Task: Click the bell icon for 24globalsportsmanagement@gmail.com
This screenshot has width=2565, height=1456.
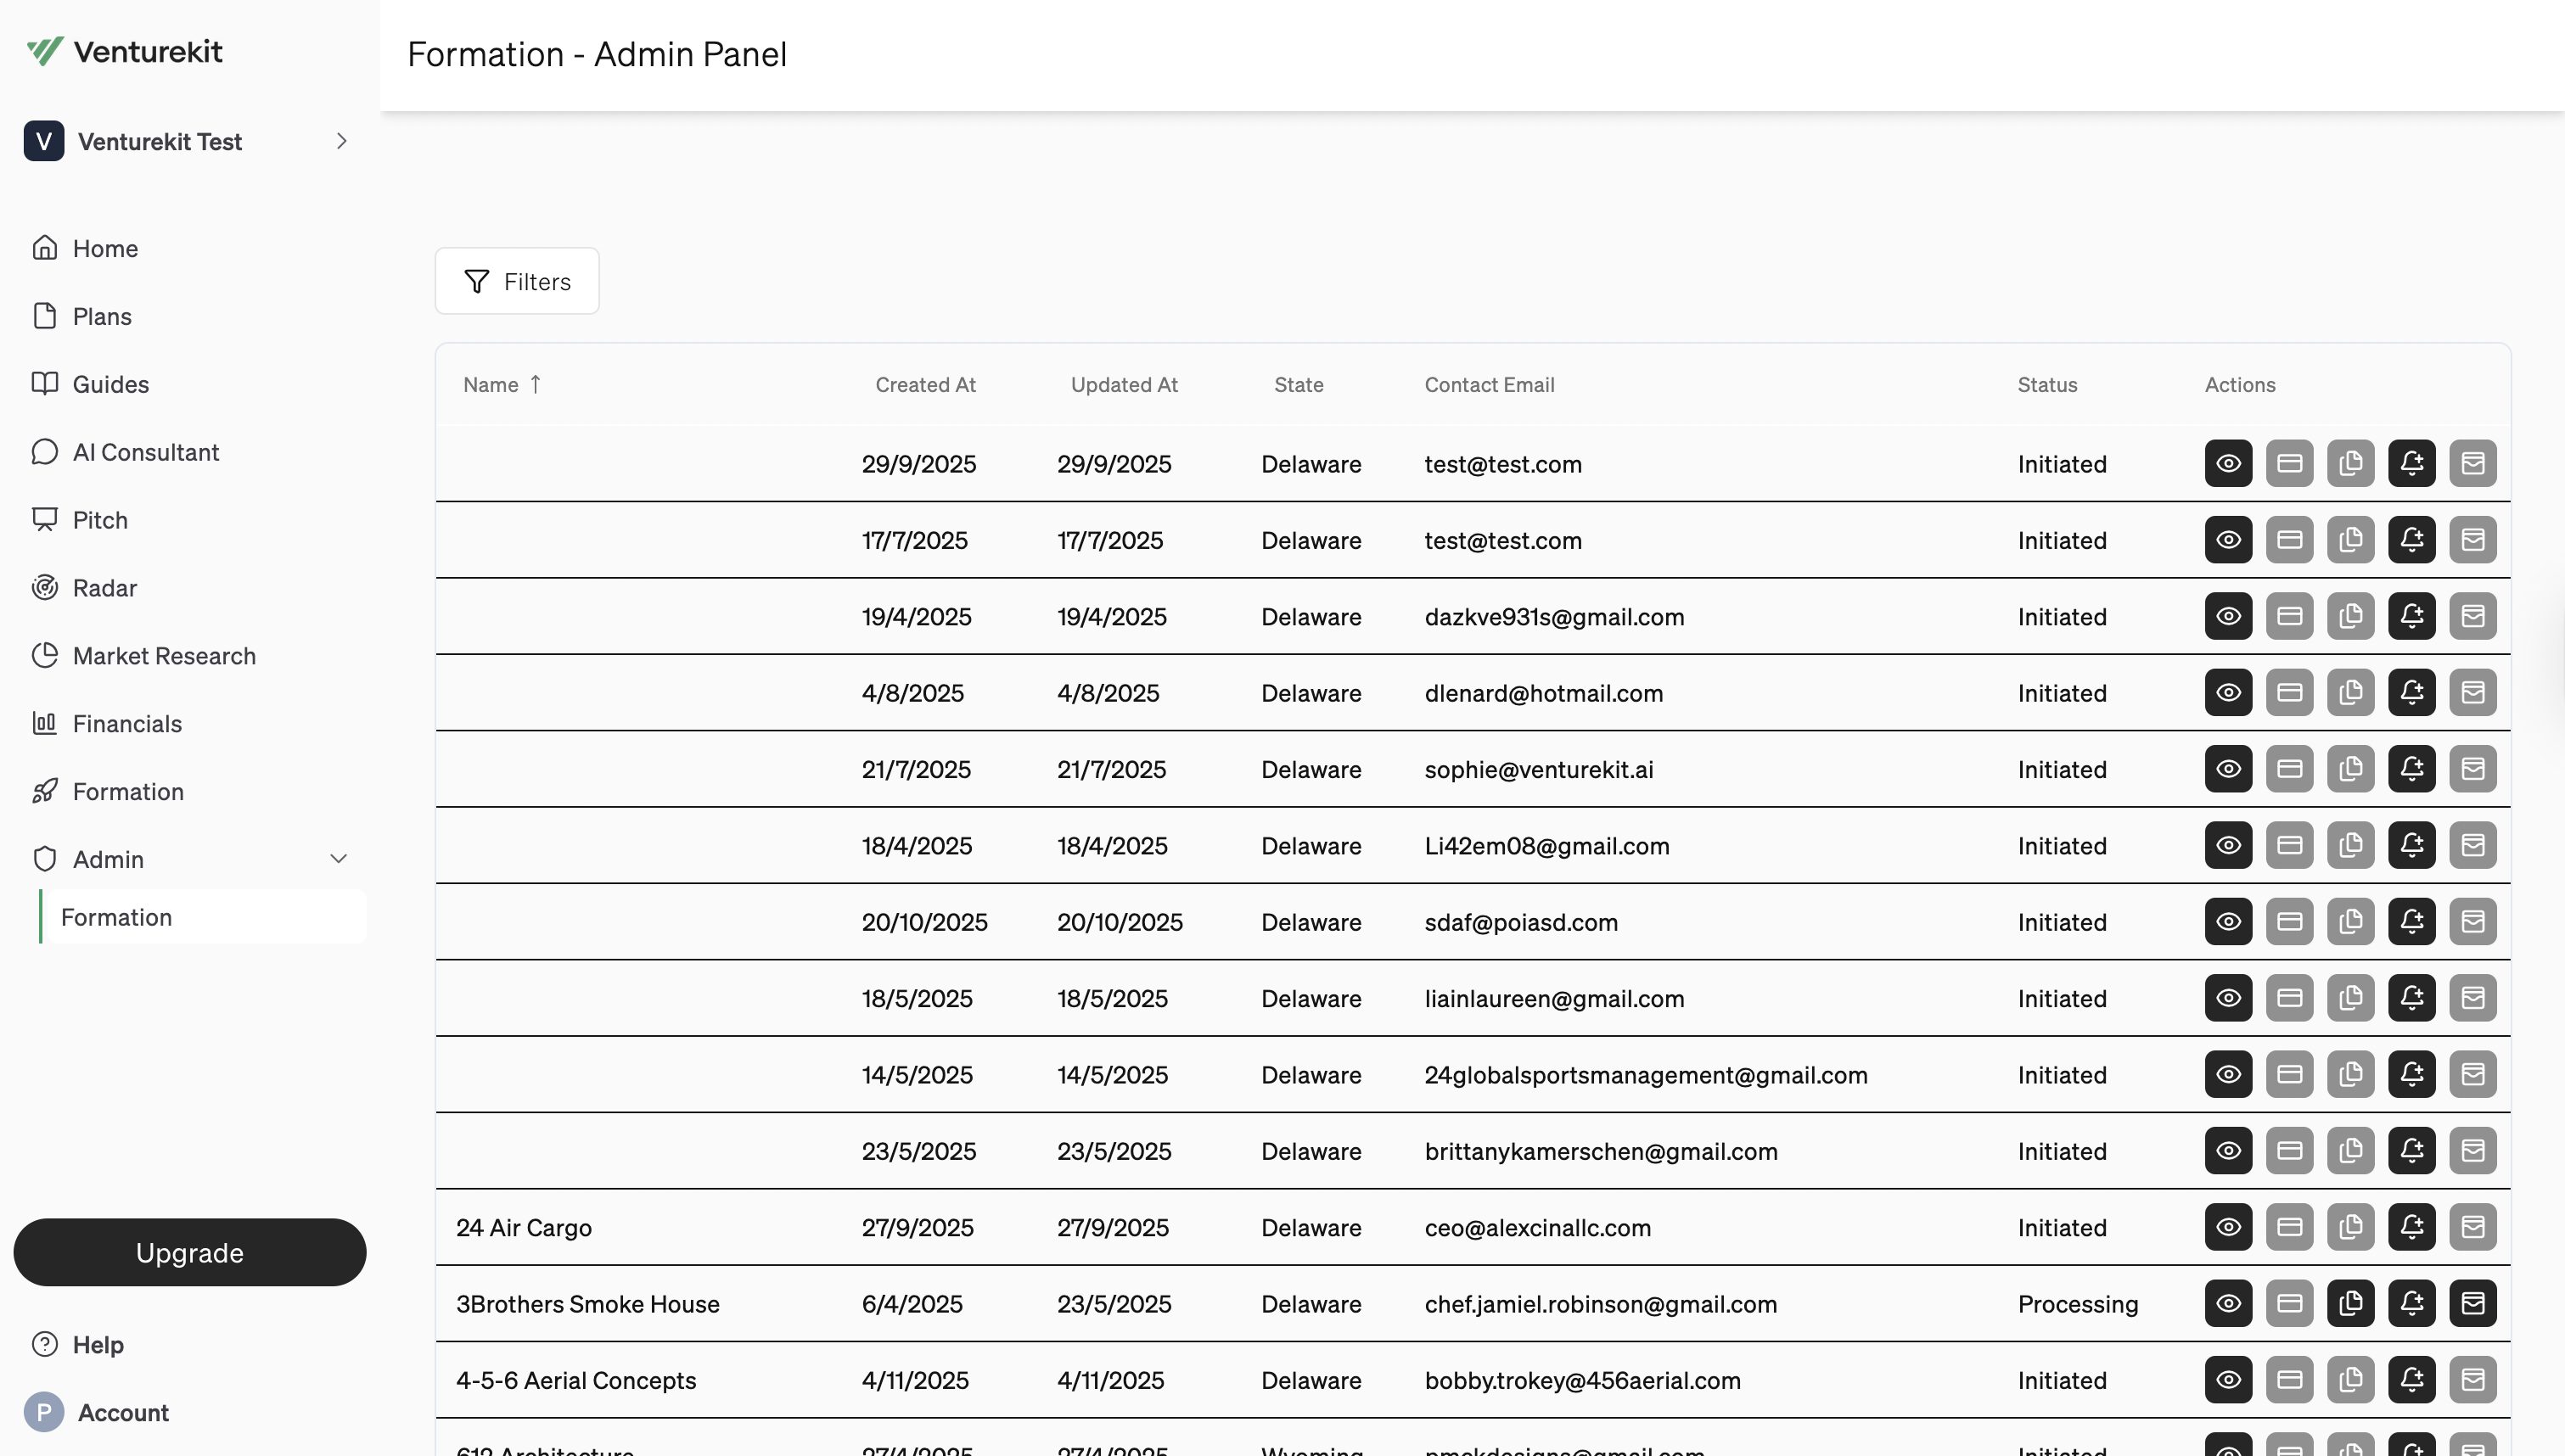Action: [2412, 1074]
